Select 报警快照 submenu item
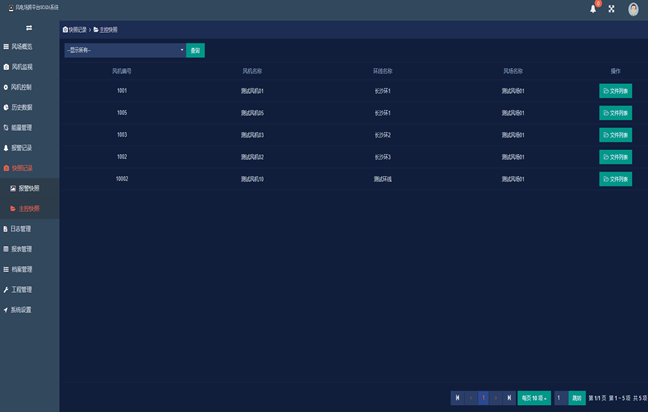648x412 pixels. 29,188
